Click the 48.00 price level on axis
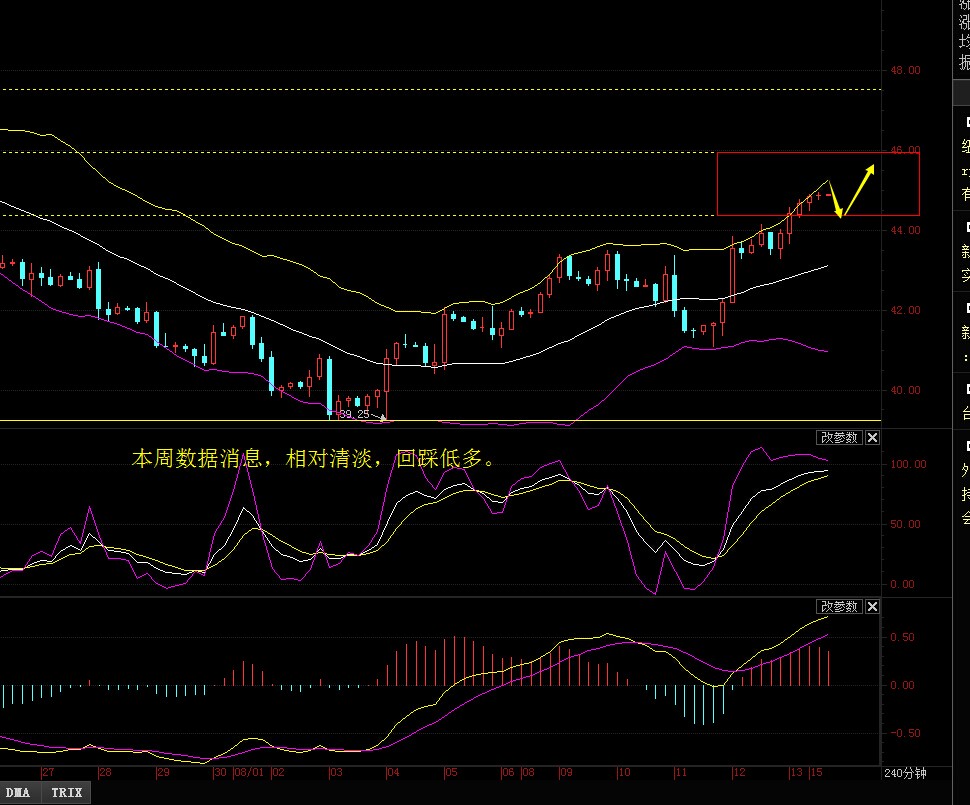Image resolution: width=970 pixels, height=805 pixels. [x=905, y=71]
